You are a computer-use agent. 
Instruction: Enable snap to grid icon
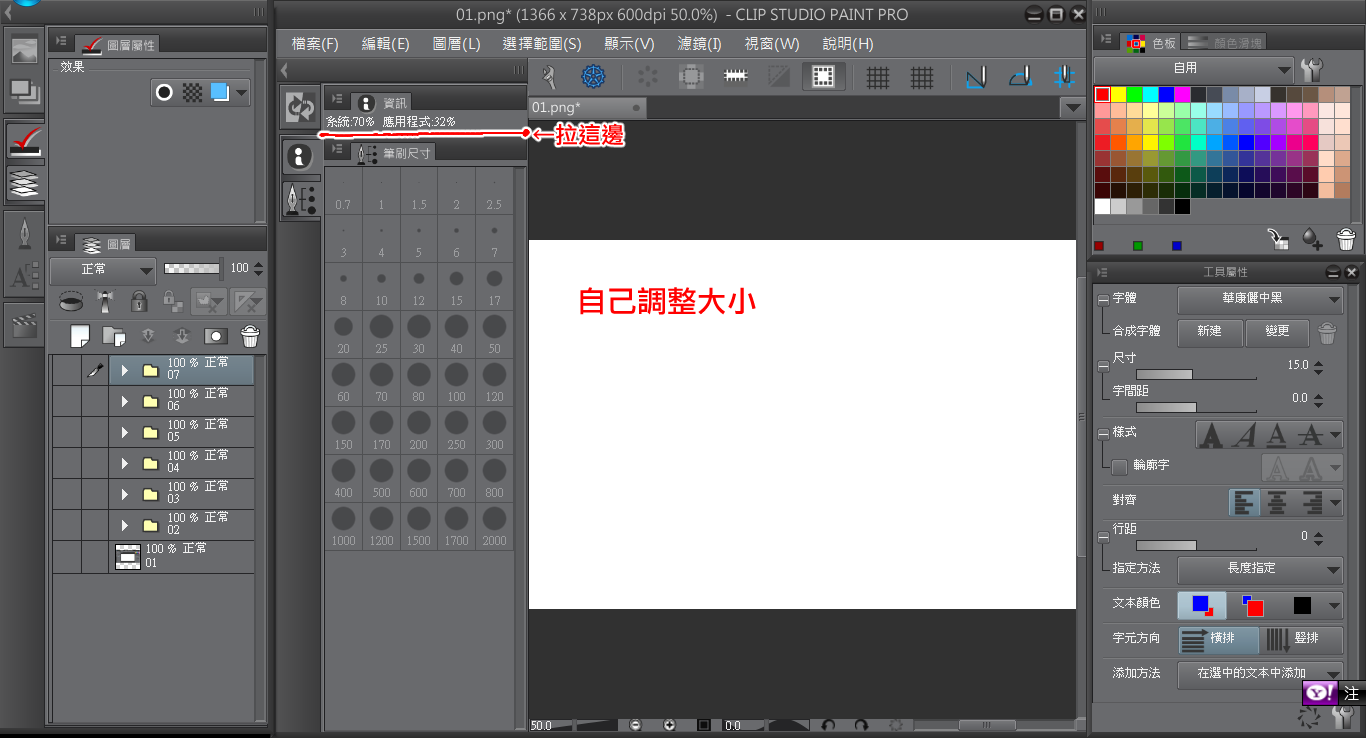[1066, 77]
